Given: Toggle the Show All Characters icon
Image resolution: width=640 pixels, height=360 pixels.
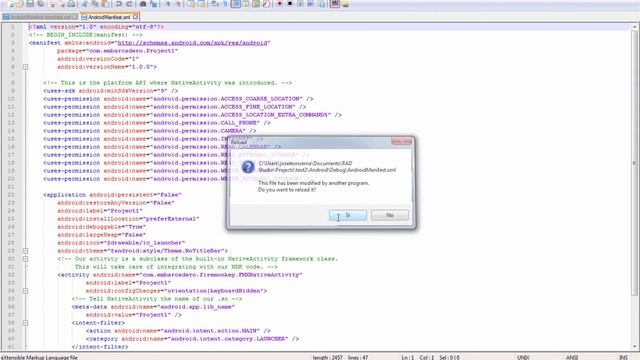Looking at the screenshot, I should click(x=226, y=4).
